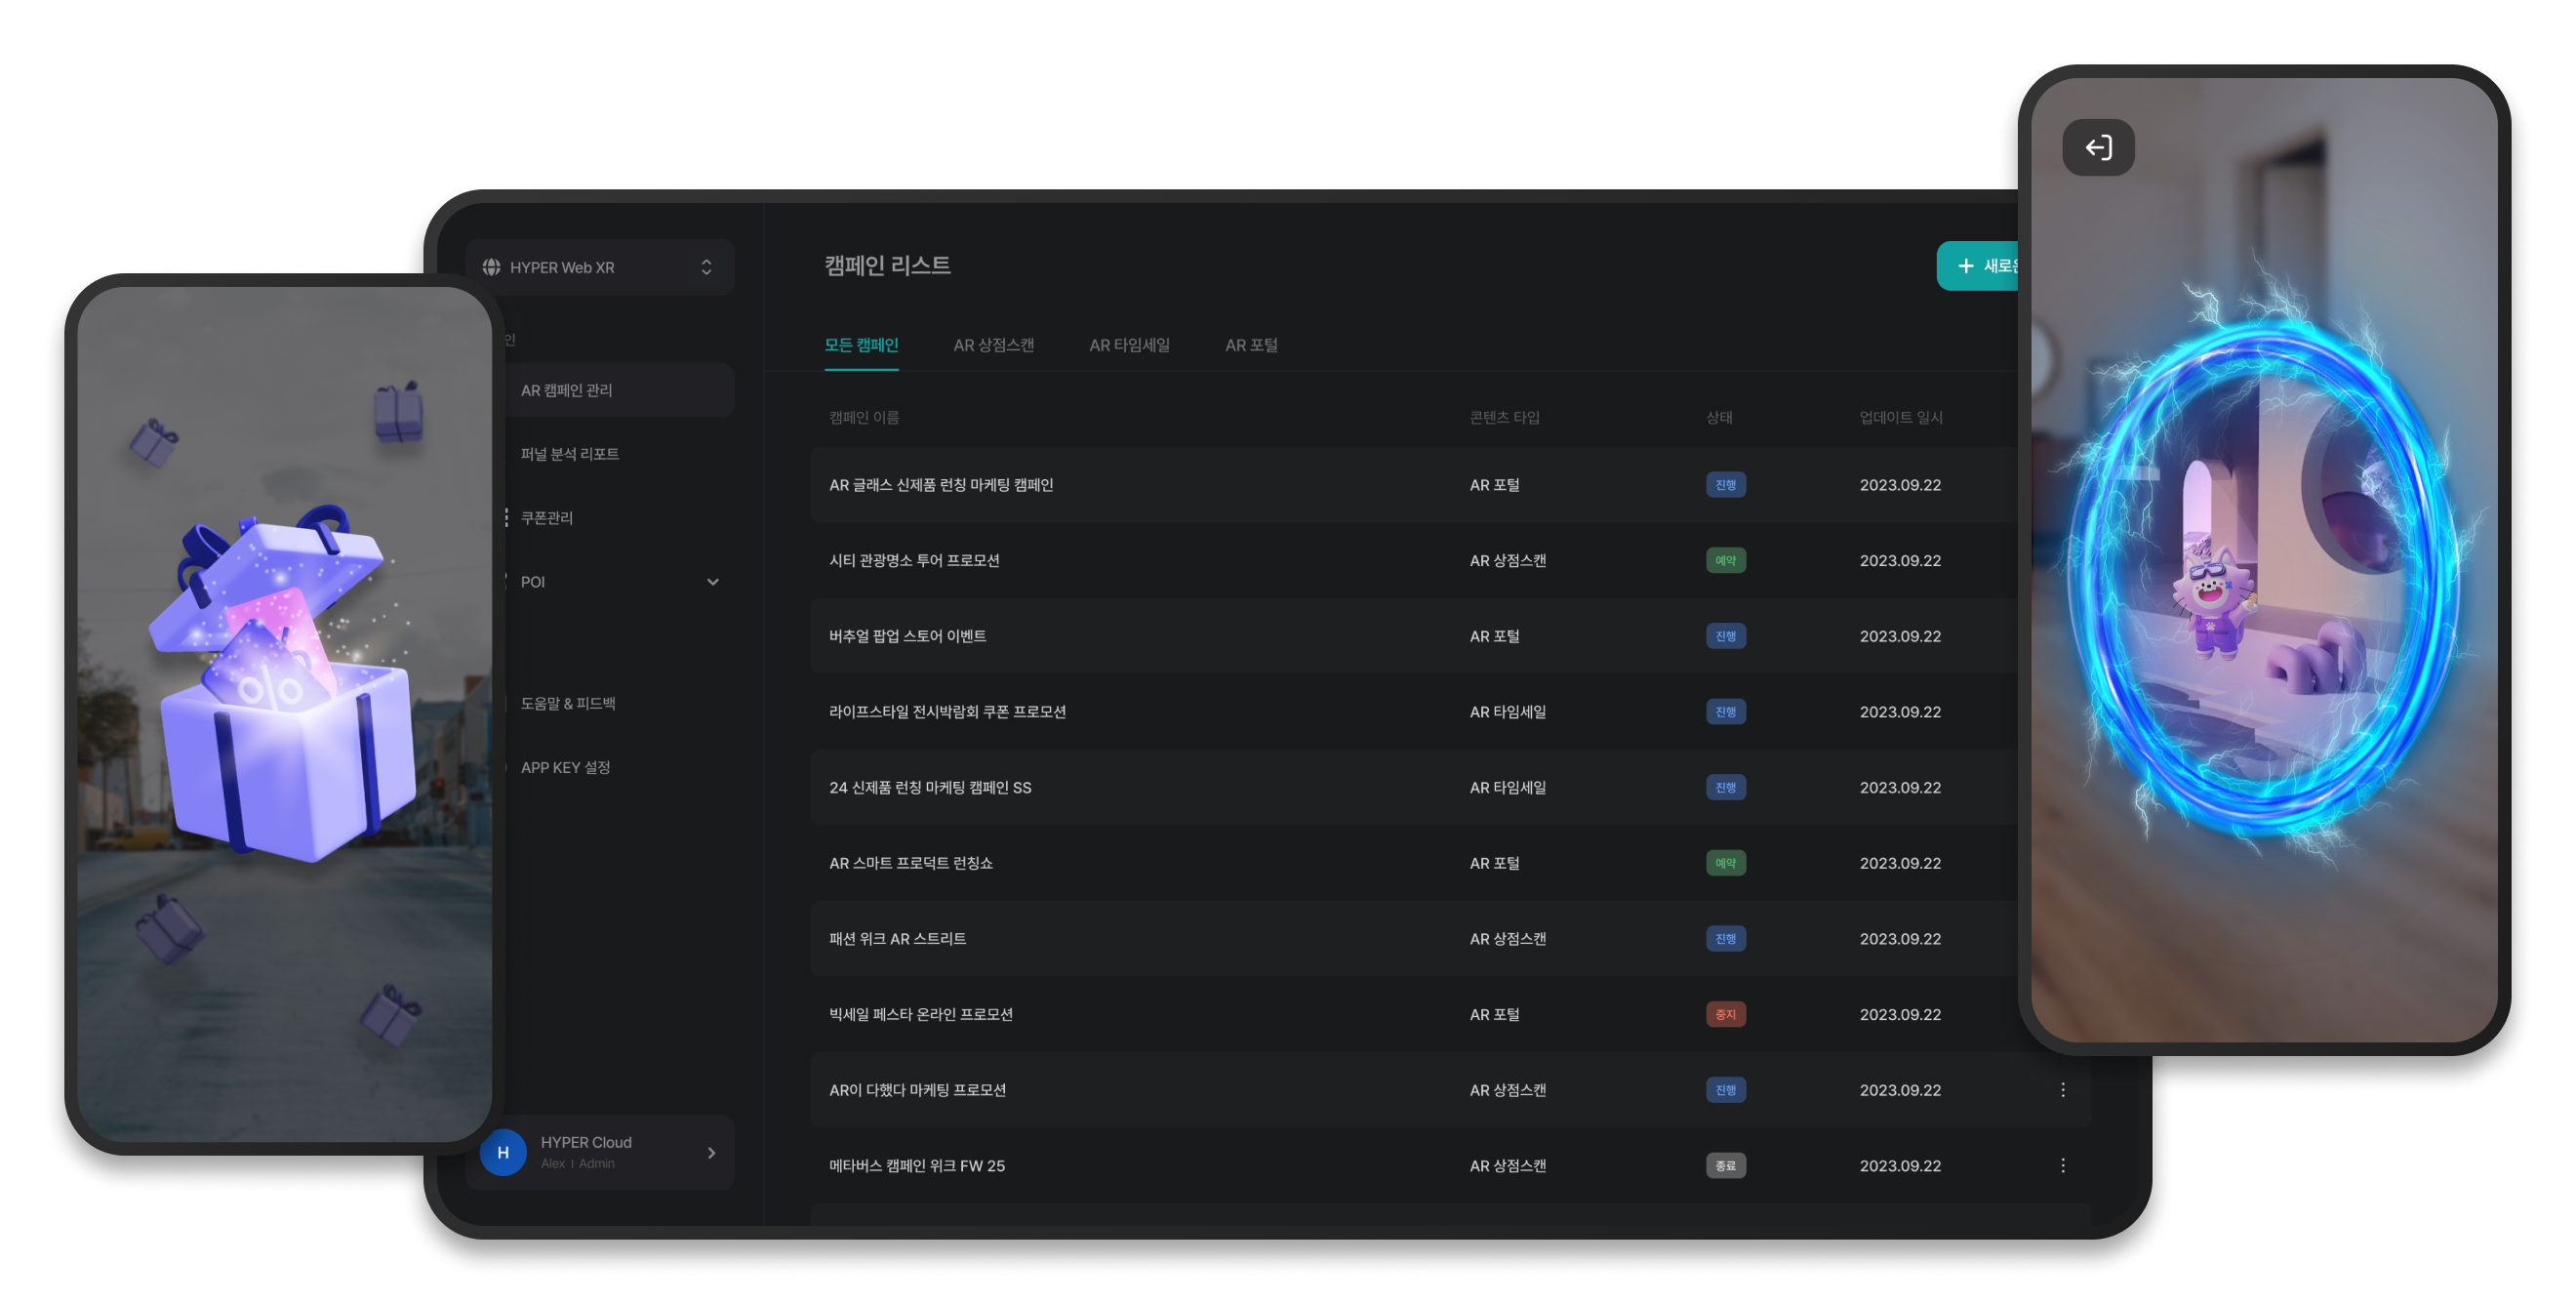Click campaign 버추얼 팝업 스토어 이벤트
2576x1304 pixels.
pos(907,637)
